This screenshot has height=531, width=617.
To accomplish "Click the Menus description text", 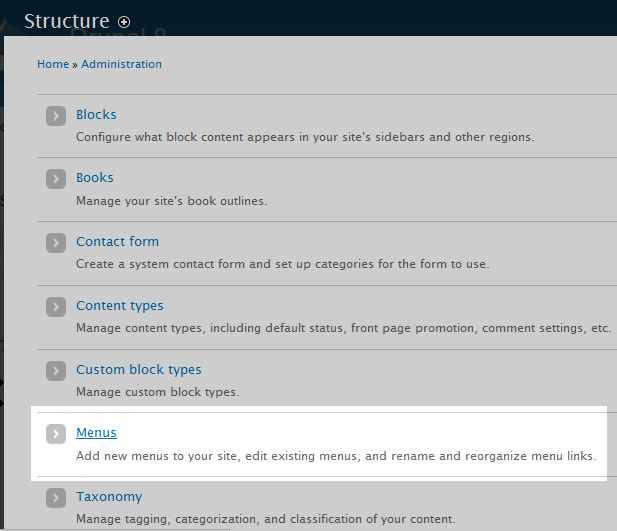I will (335, 456).
